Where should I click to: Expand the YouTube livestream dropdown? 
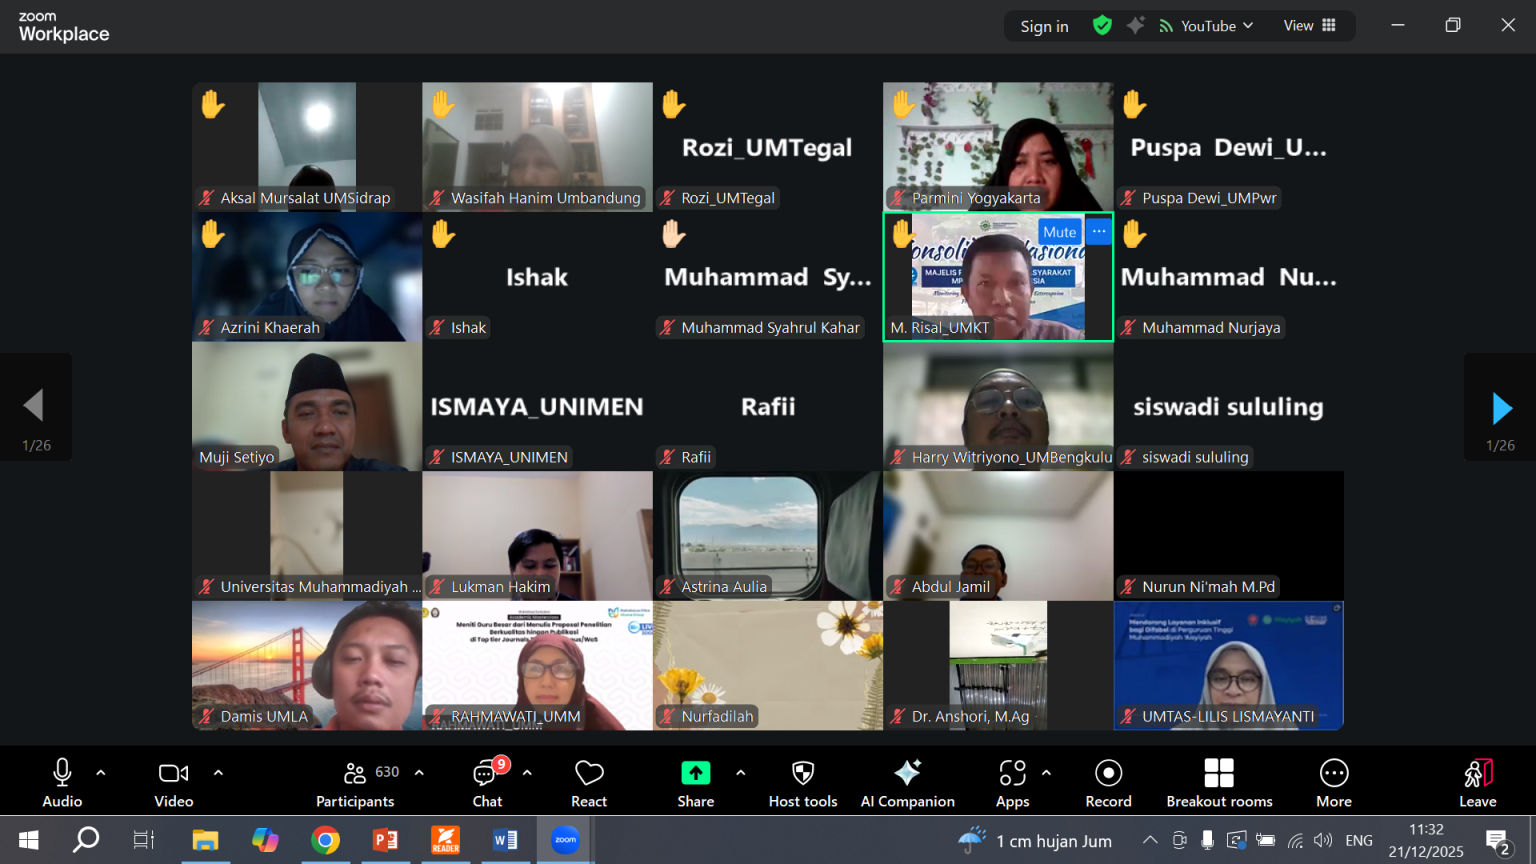pyautogui.click(x=1206, y=26)
